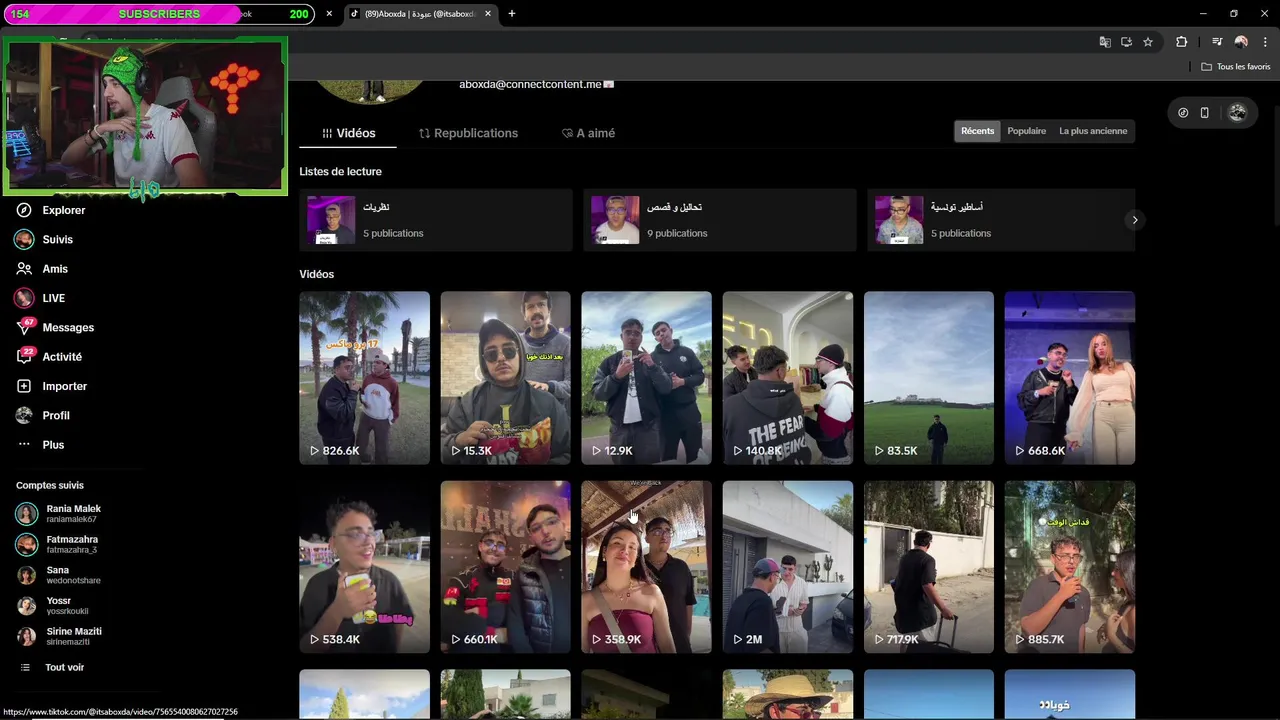Open the video with 717.9K views
Image resolution: width=1280 pixels, height=720 pixels.
[928, 567]
